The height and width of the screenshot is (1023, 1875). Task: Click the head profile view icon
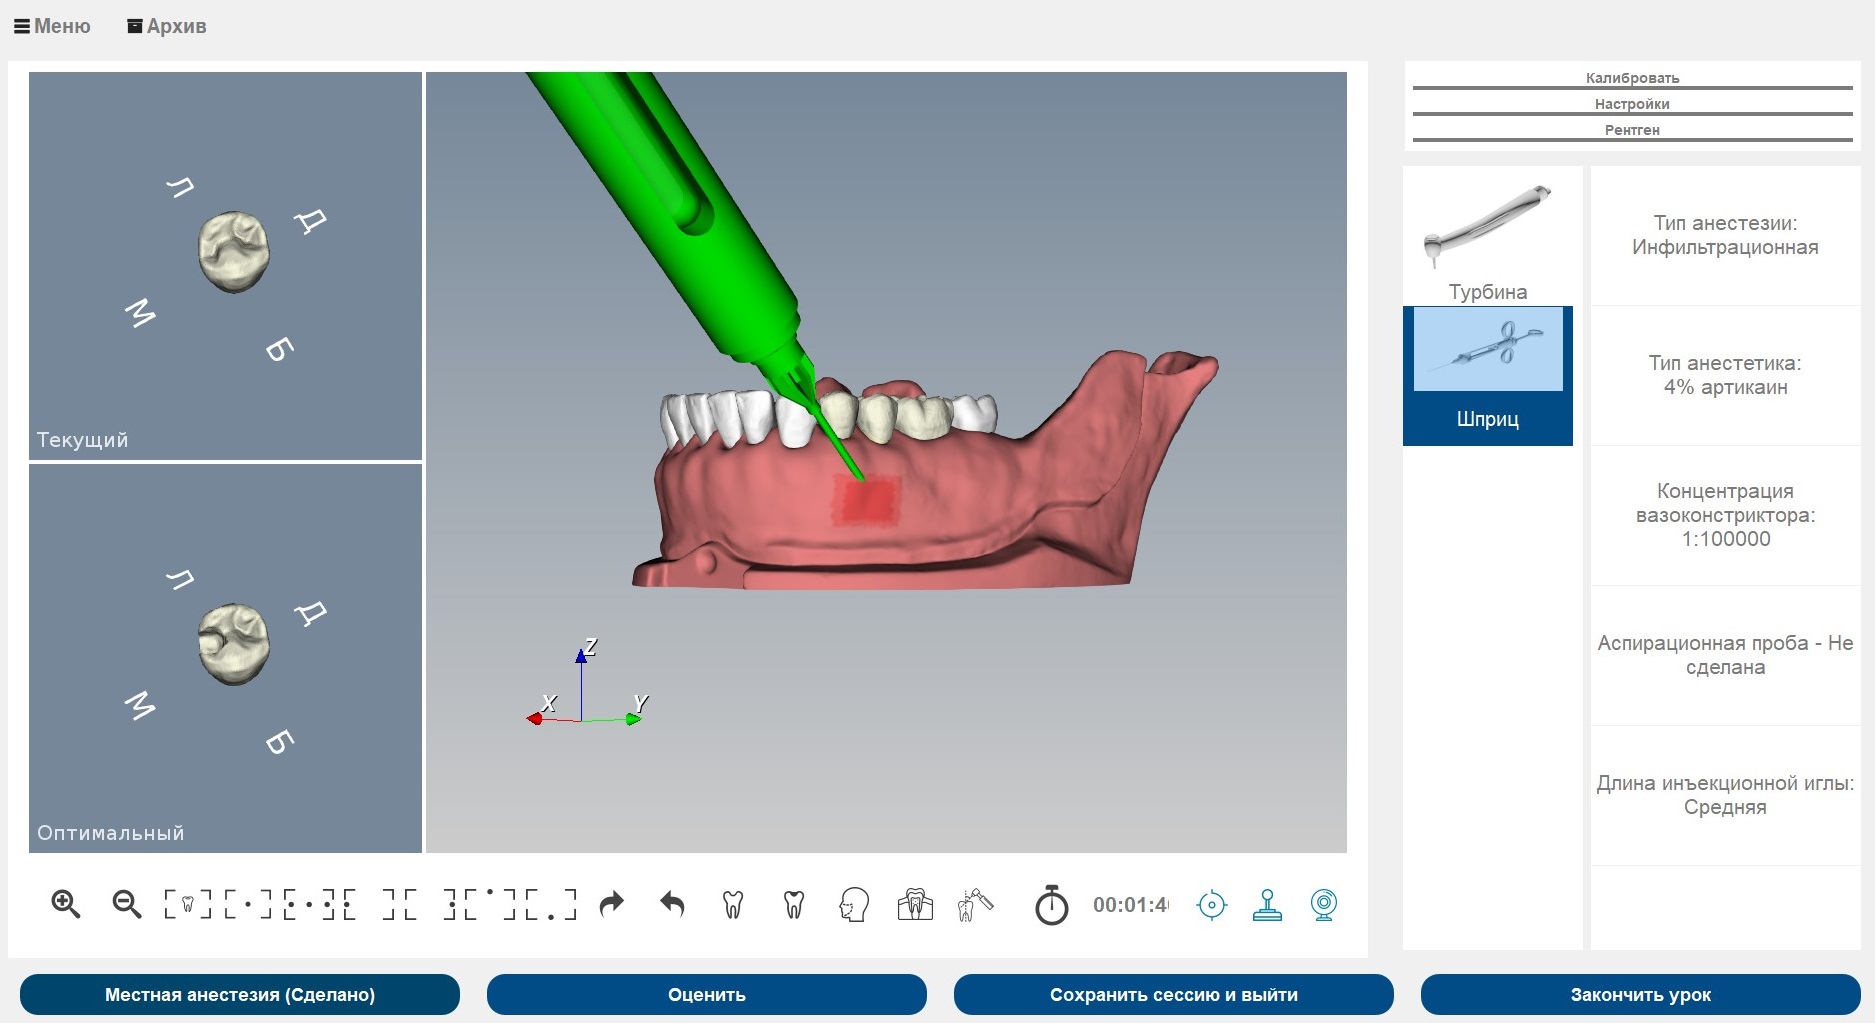[x=854, y=904]
